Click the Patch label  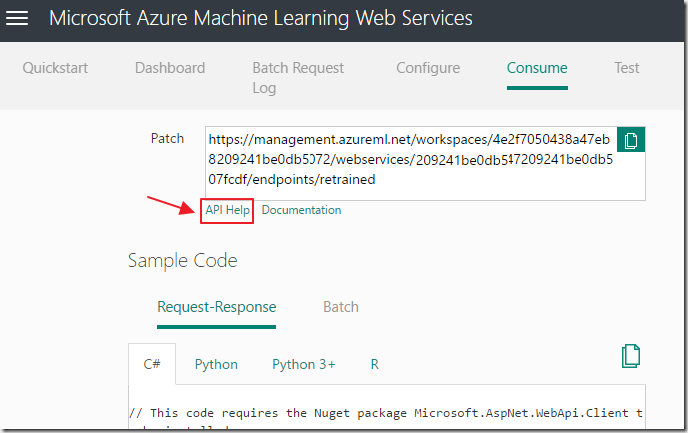pos(167,139)
